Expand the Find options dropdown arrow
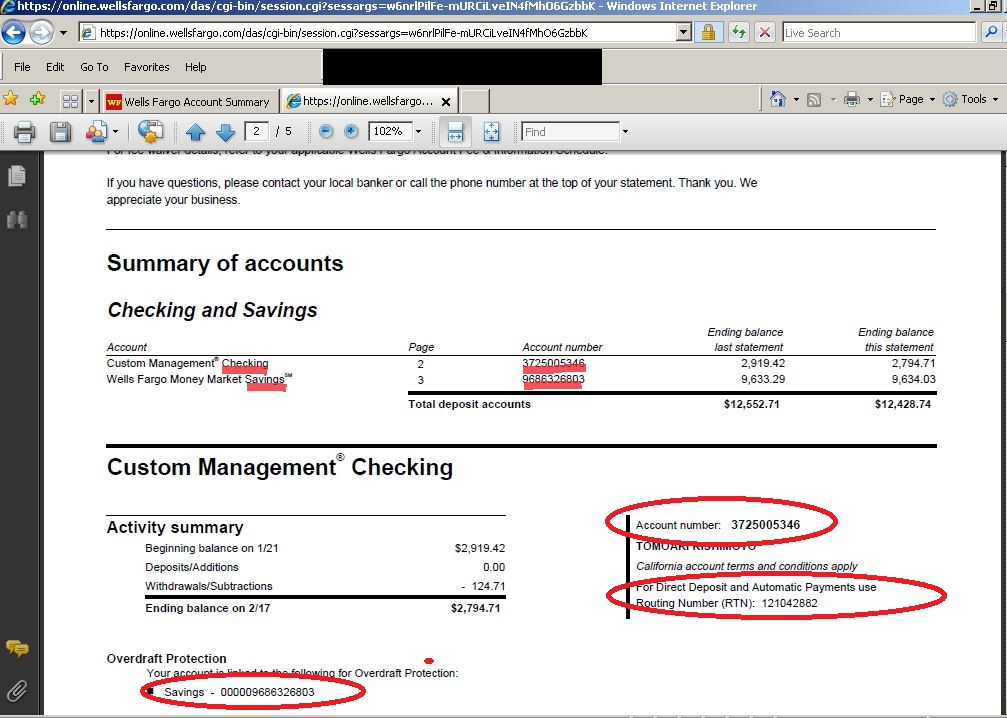 pyautogui.click(x=625, y=132)
